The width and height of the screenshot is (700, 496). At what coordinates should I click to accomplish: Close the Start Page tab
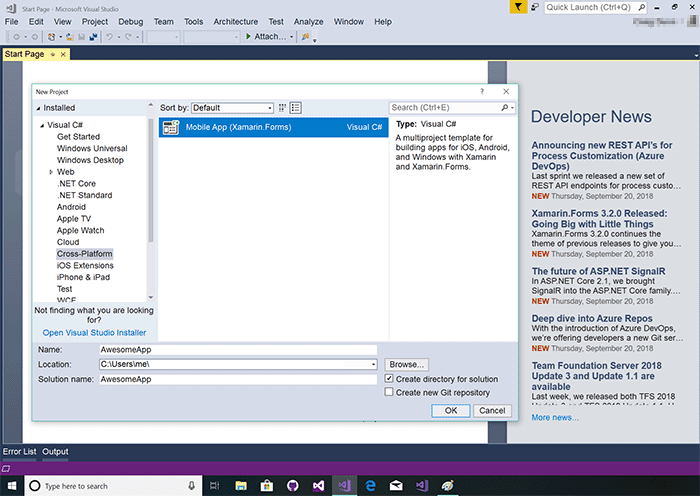click(63, 54)
